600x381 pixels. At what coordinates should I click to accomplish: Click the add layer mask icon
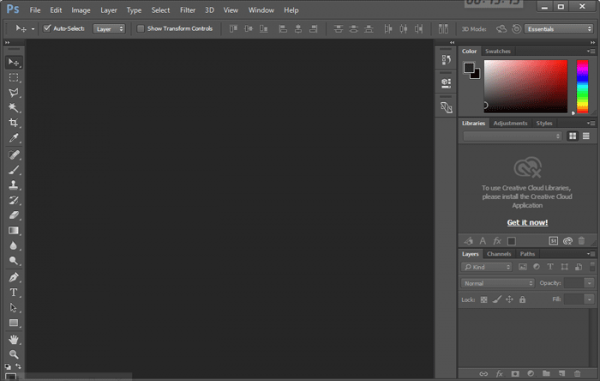(x=515, y=374)
